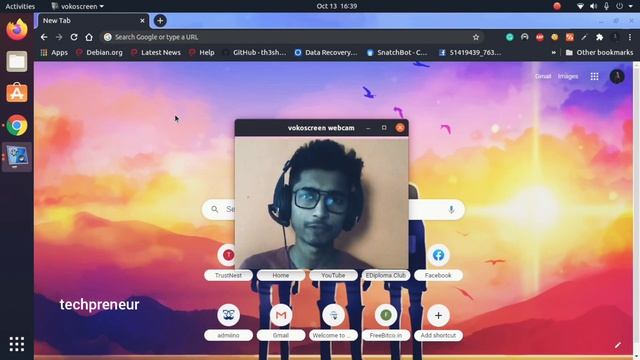Select the New Tab tab
Screen dimensions: 640x360
[92, 20]
